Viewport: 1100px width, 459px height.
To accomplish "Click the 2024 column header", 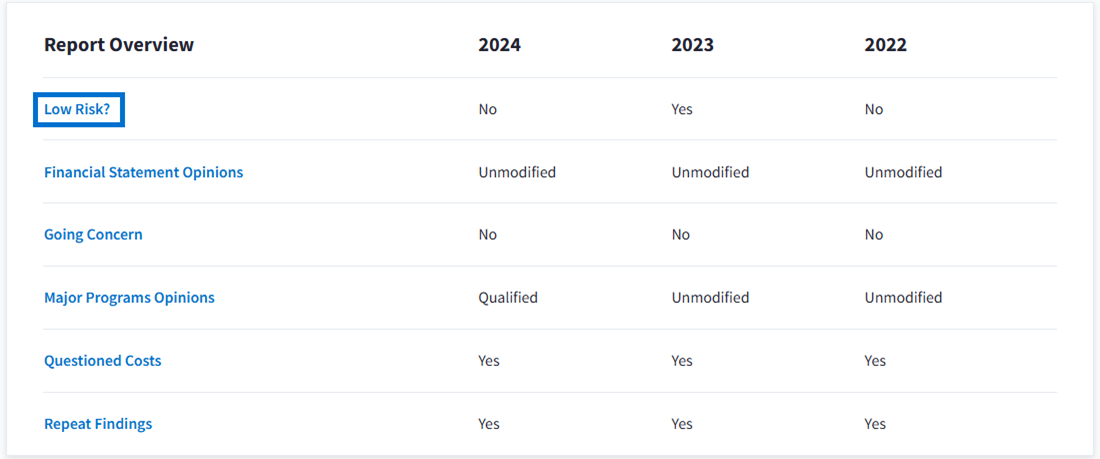I will [x=499, y=45].
